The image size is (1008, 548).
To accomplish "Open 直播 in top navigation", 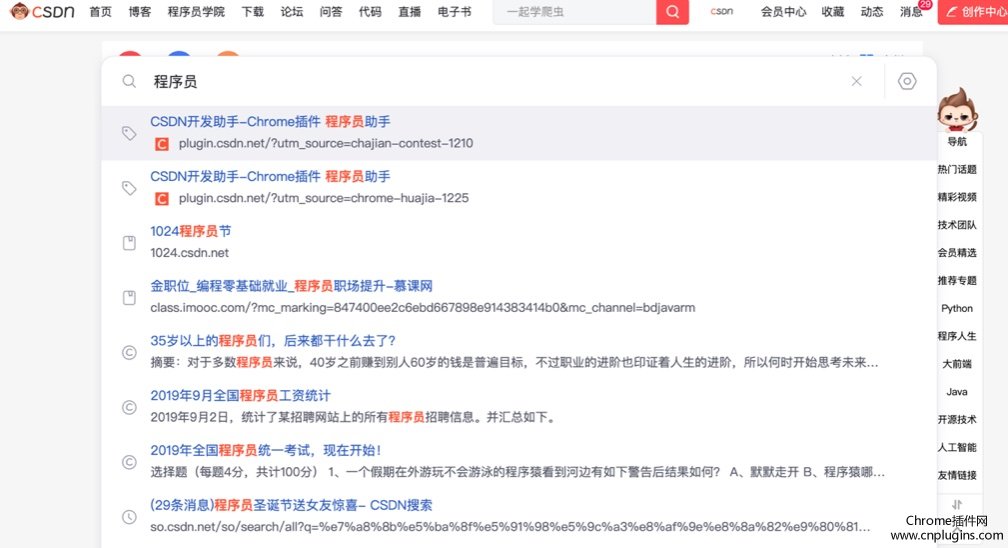I will (x=410, y=12).
